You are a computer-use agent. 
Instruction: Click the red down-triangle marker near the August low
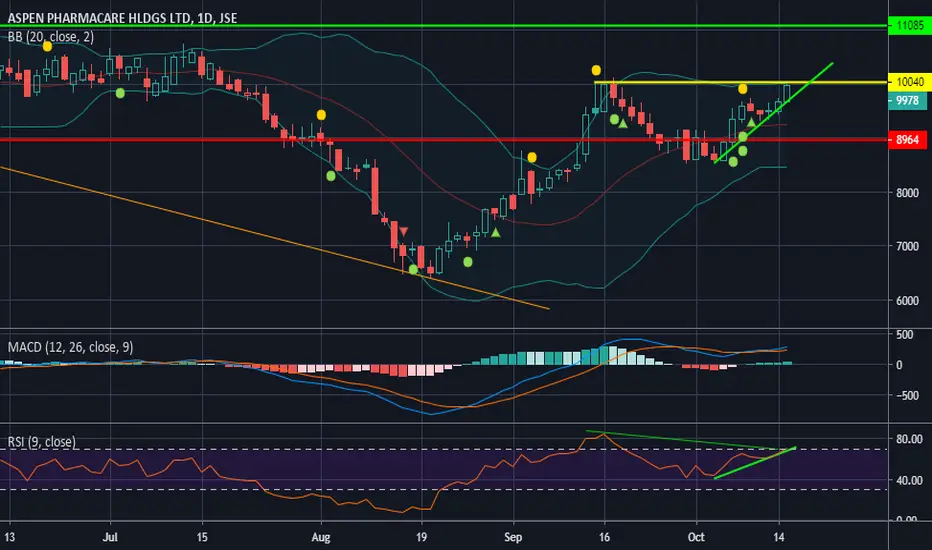(404, 231)
